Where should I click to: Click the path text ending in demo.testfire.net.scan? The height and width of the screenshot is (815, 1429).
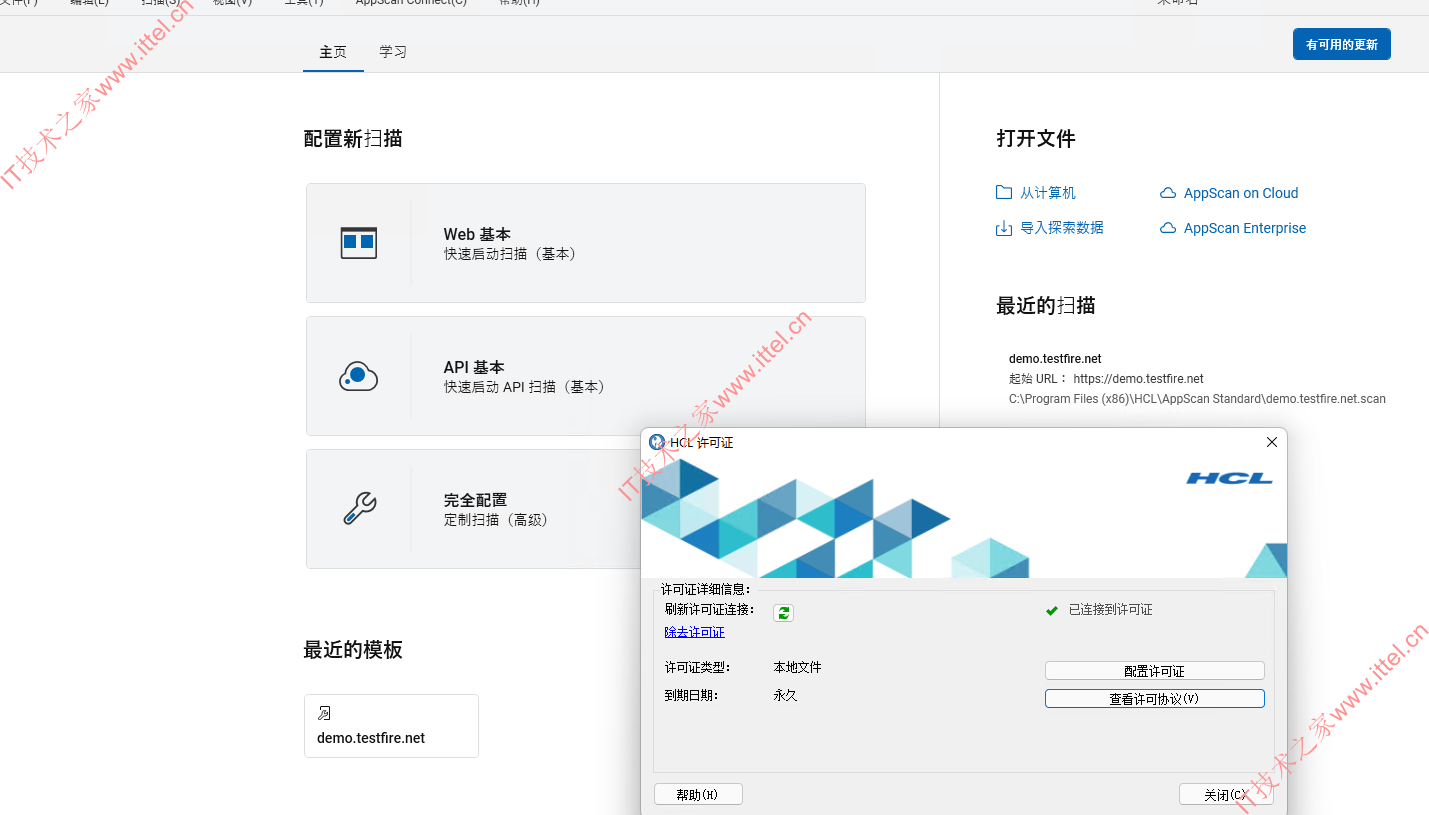[1197, 399]
